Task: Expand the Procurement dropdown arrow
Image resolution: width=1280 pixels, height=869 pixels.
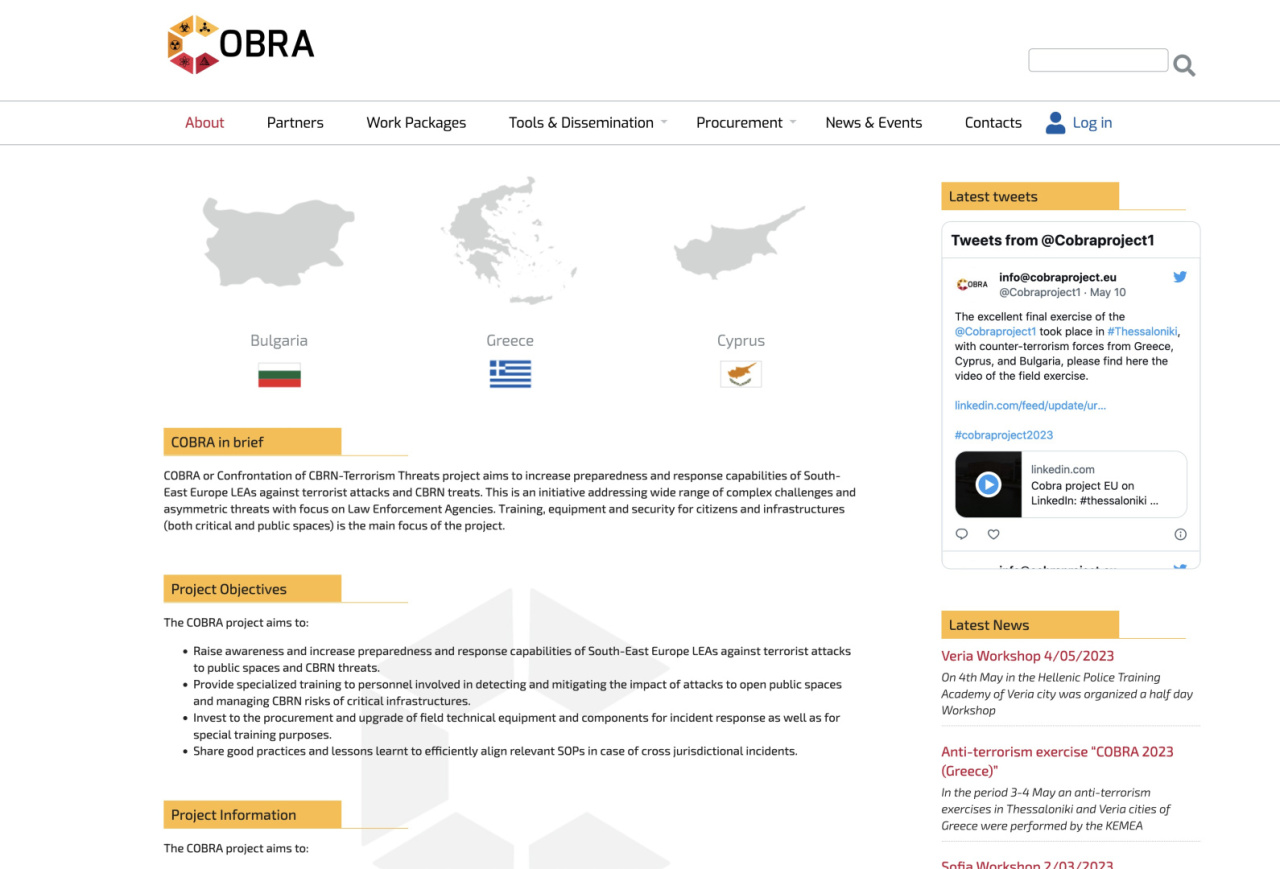Action: (793, 123)
